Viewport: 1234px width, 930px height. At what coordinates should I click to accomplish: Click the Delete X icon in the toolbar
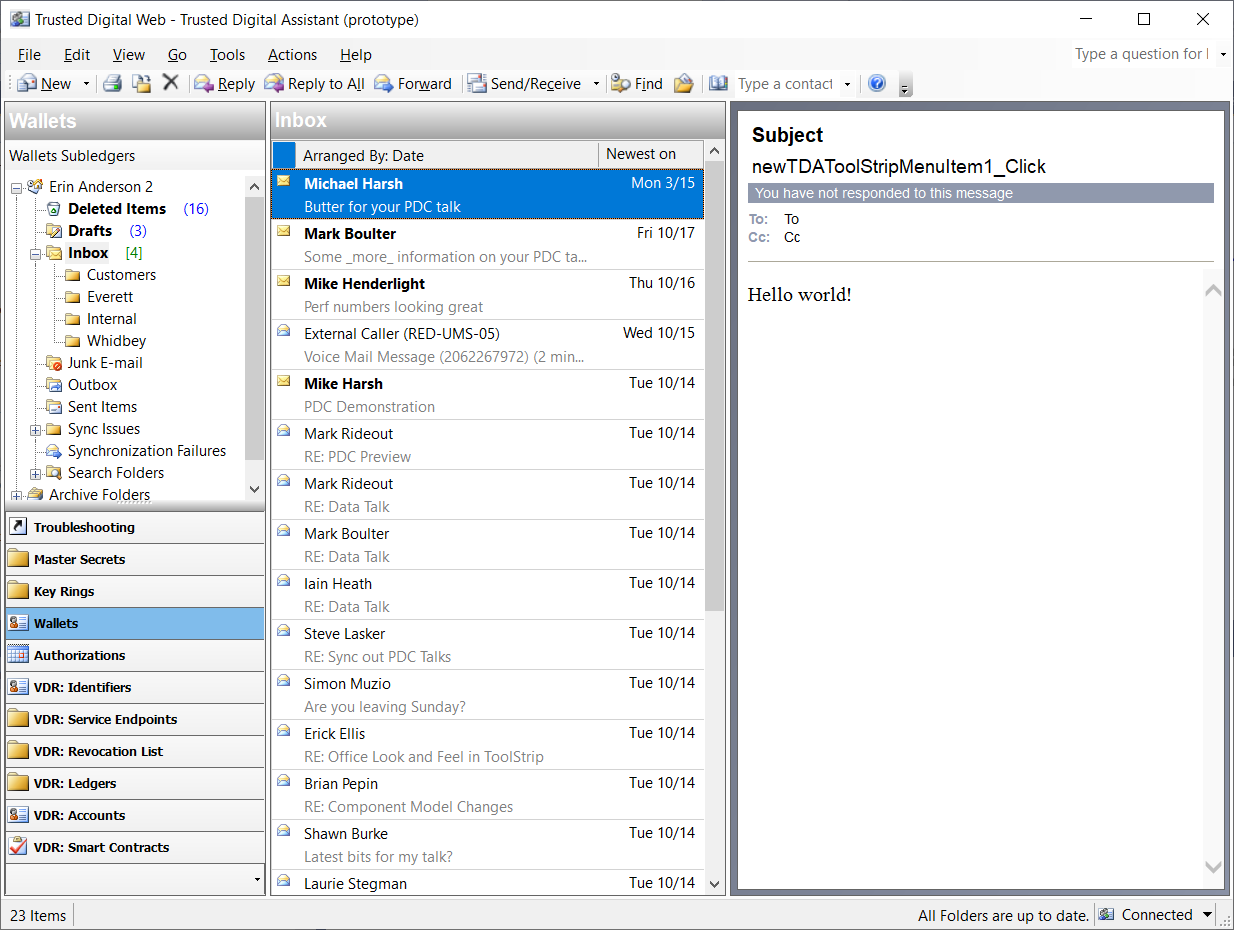(171, 83)
